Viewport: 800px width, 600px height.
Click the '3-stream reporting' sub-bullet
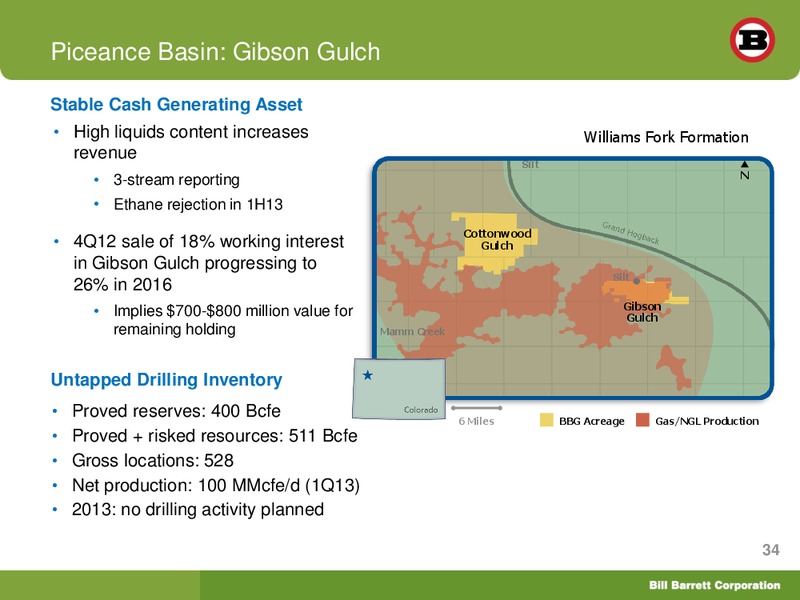(177, 180)
